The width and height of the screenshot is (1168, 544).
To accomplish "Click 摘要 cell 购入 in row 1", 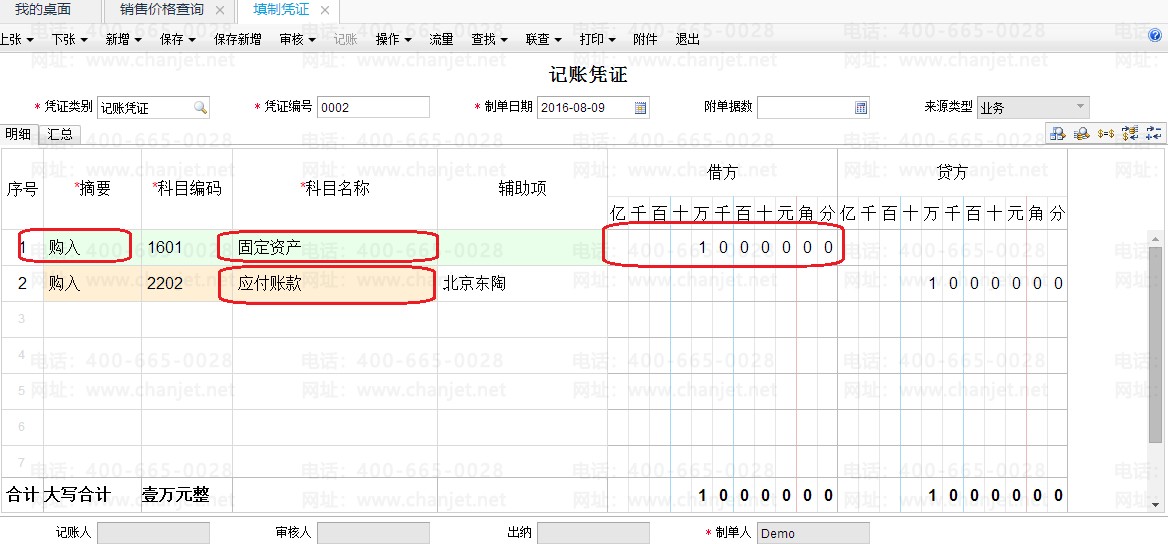I will (92, 247).
